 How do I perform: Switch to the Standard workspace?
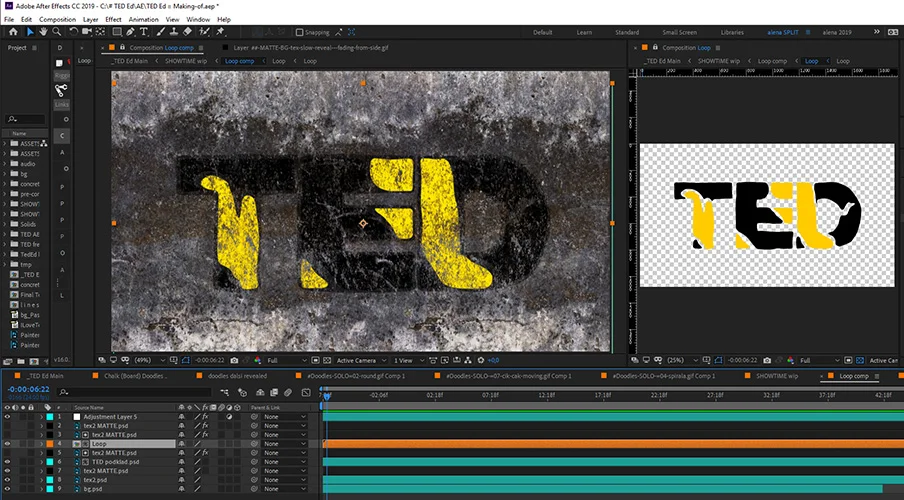point(627,32)
